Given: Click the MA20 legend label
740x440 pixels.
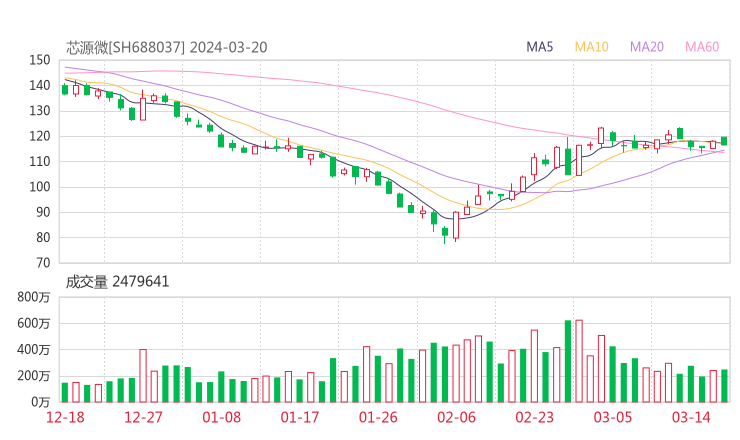Looking at the screenshot, I should coord(647,47).
